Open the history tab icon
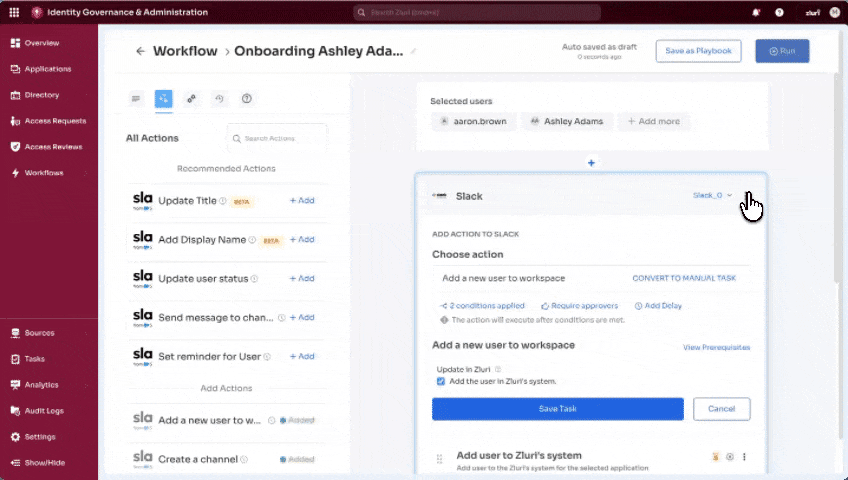This screenshot has height=480, width=848. coord(219,98)
